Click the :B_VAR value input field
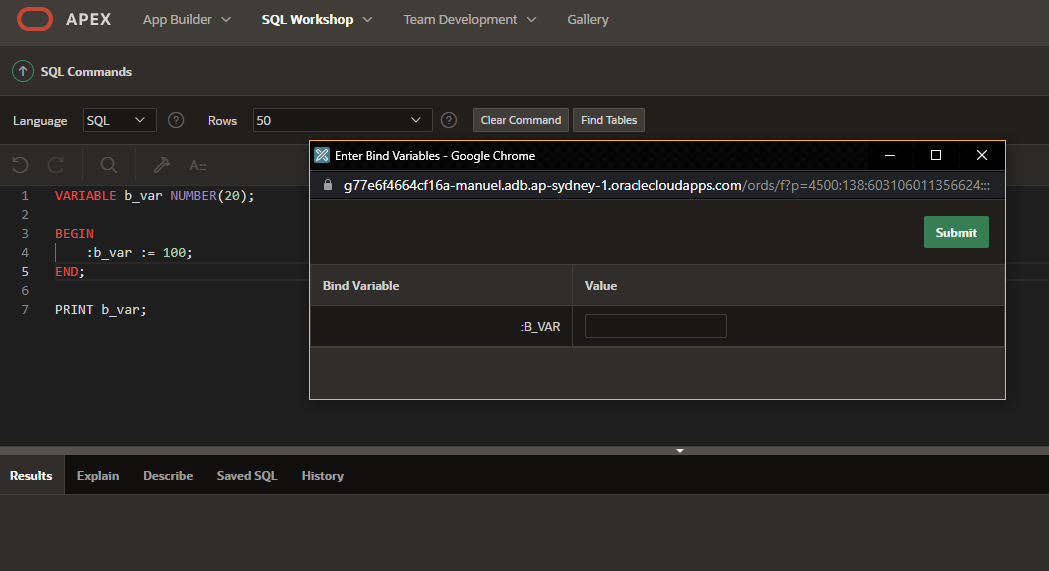 click(x=656, y=326)
